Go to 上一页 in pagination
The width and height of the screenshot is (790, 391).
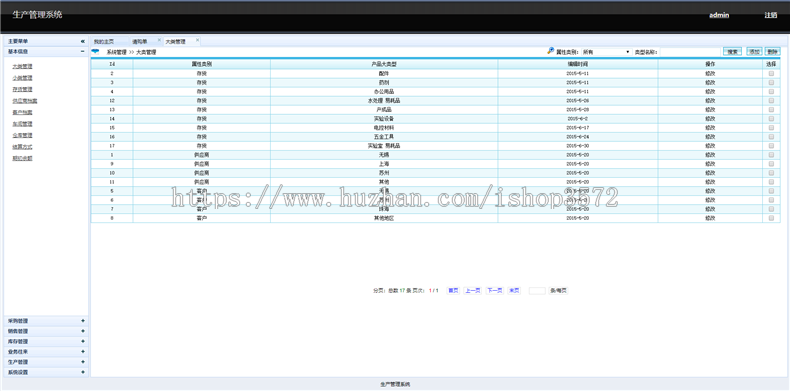(473, 291)
